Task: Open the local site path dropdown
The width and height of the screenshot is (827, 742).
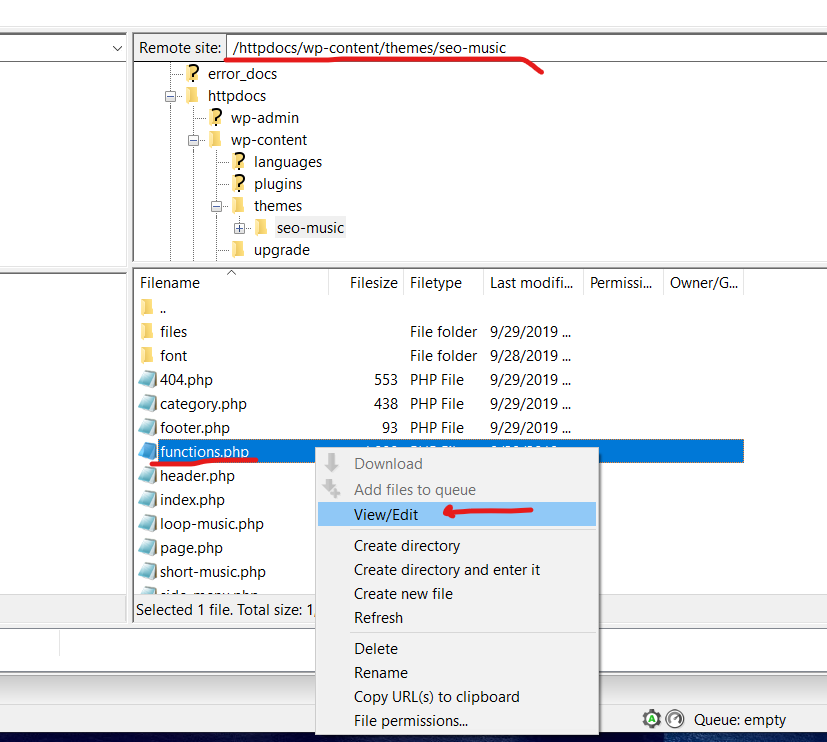Action: pos(117,48)
